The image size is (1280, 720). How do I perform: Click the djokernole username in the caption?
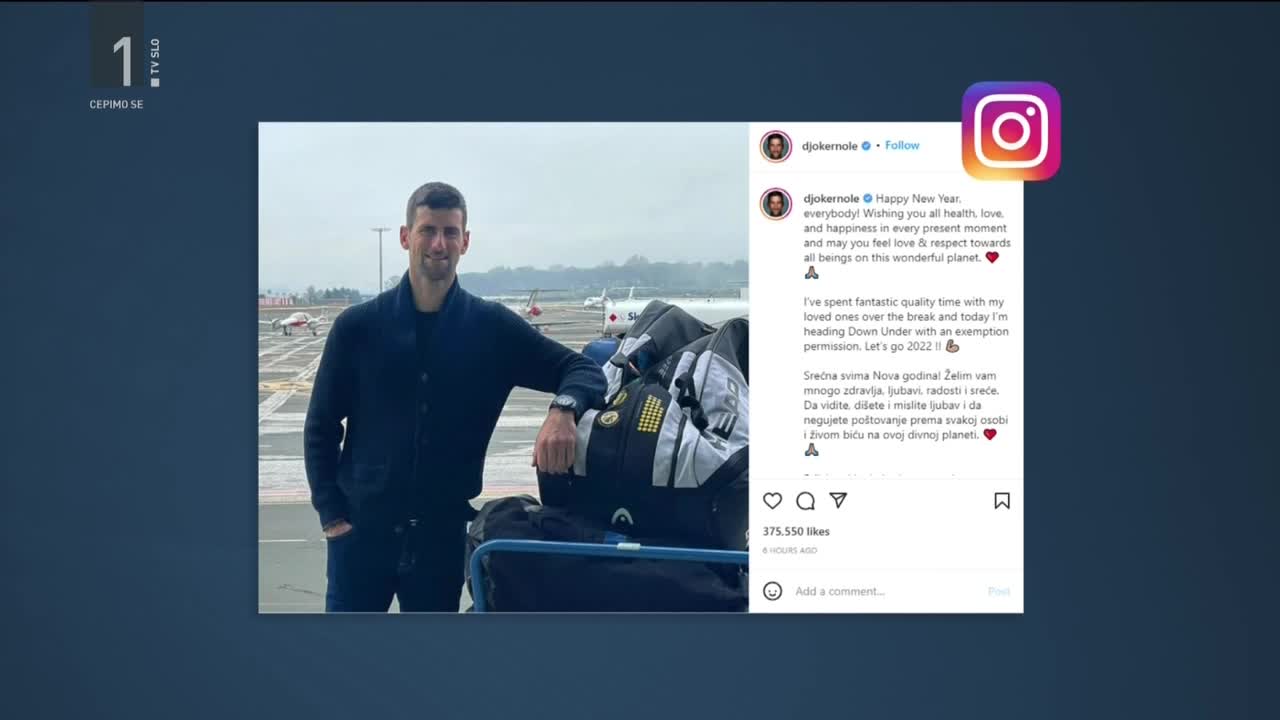[832, 199]
